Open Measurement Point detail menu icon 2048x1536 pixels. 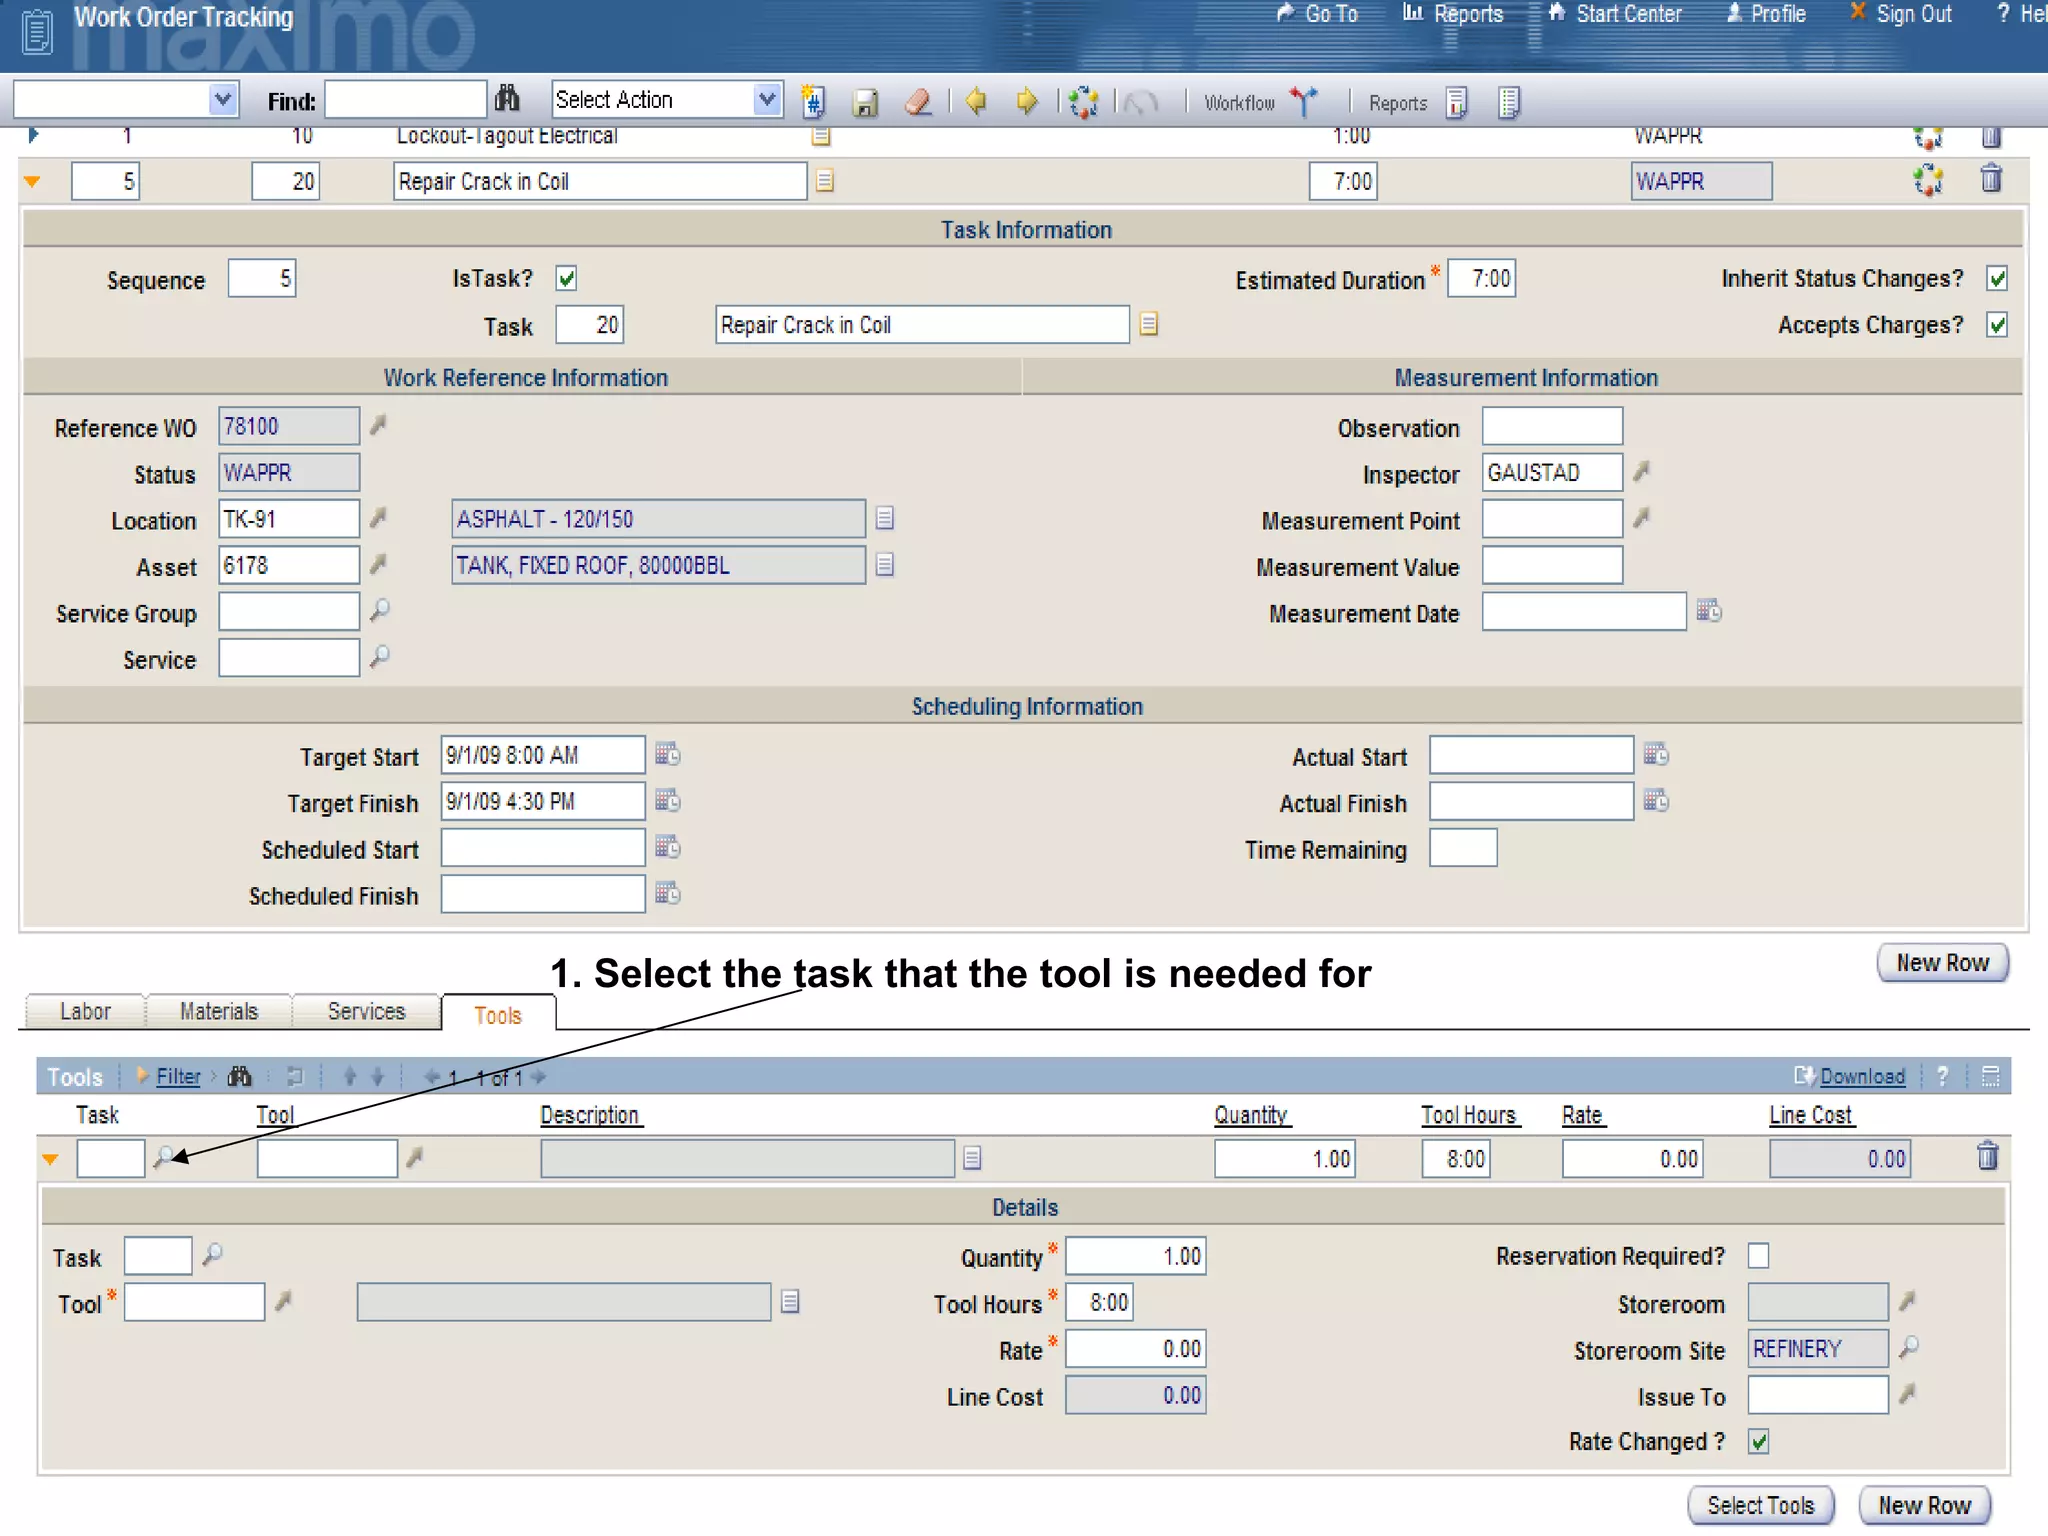tap(1642, 518)
